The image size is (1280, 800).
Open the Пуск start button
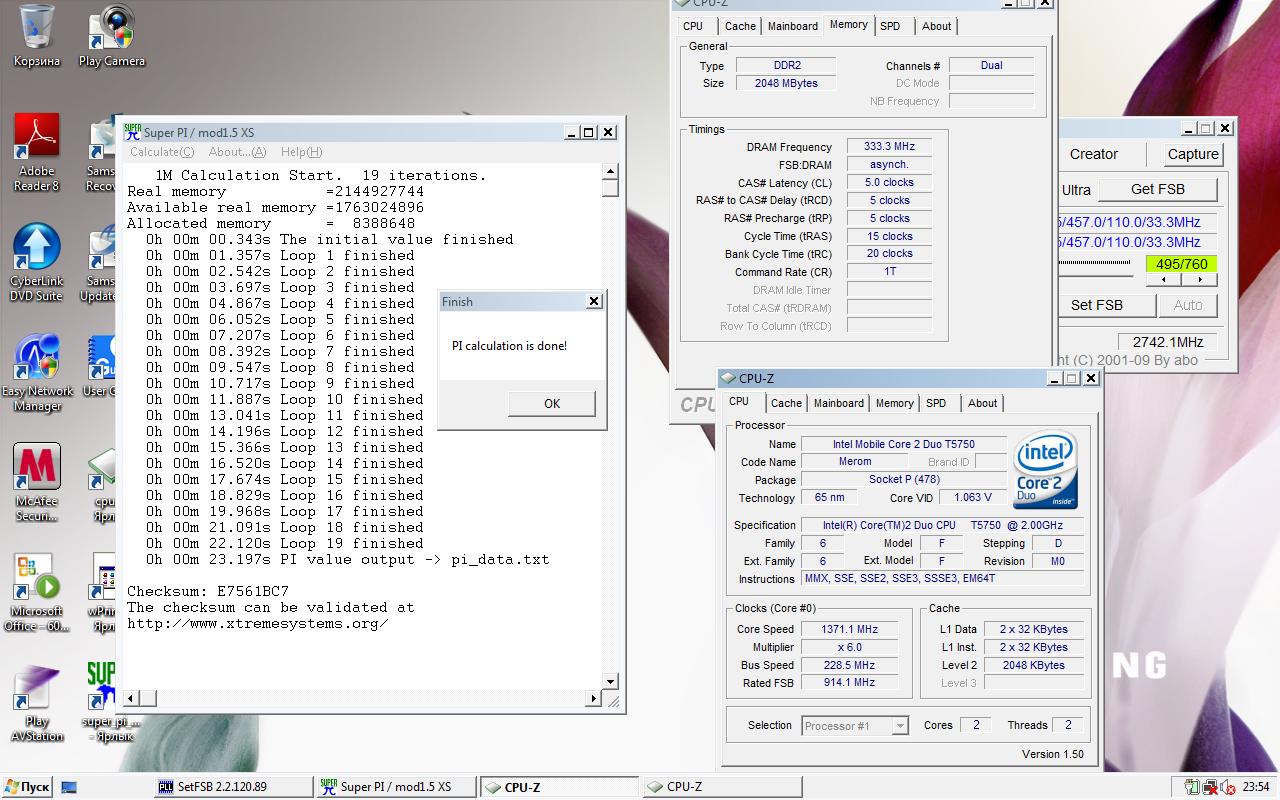coord(26,787)
